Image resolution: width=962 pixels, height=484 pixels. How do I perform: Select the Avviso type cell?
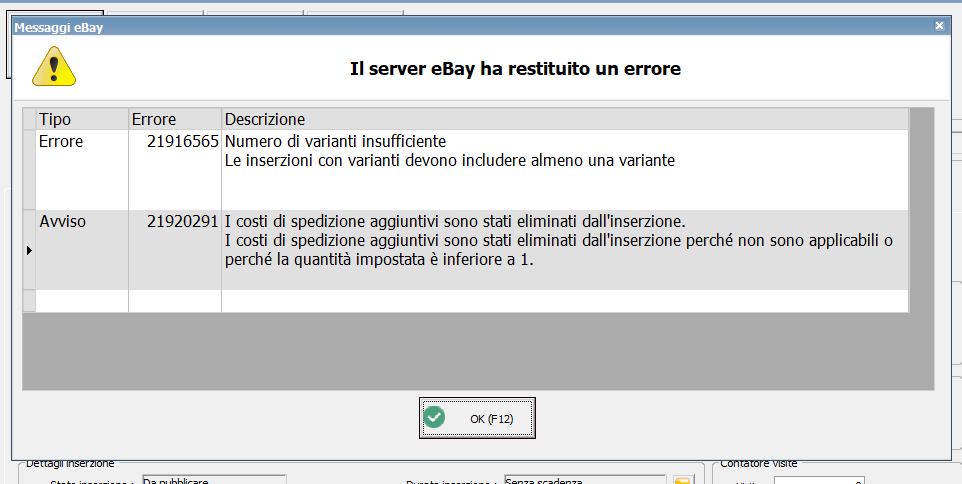point(82,250)
